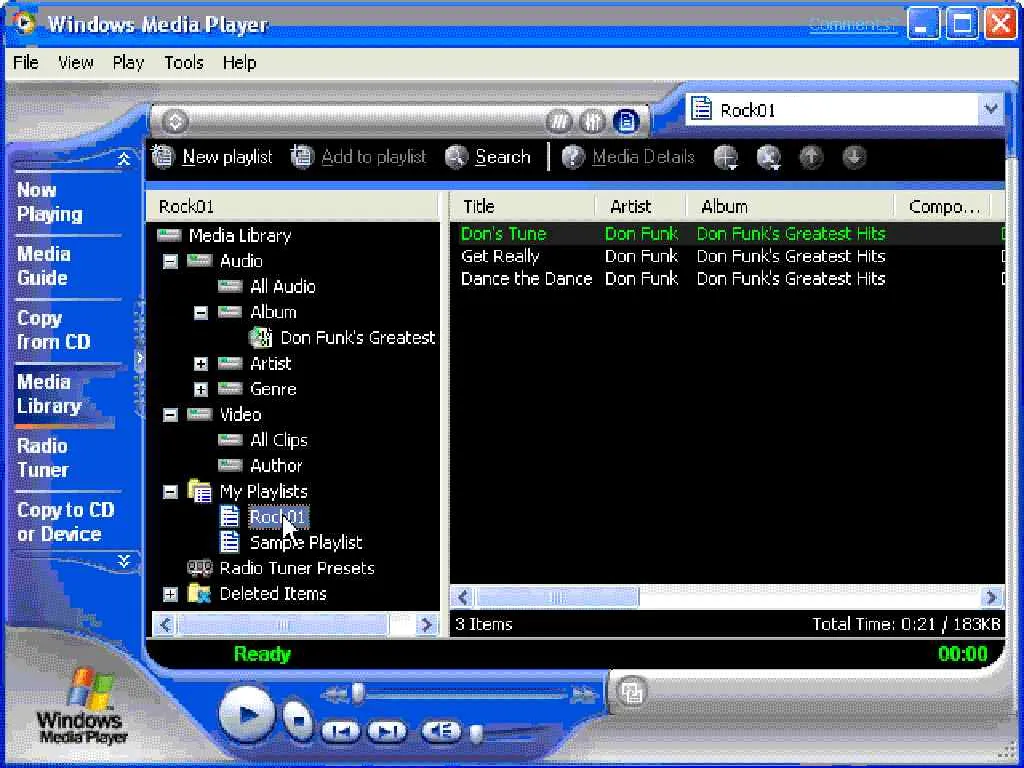
Task: Click the taskbar scroll-down double chevron
Action: [123, 561]
